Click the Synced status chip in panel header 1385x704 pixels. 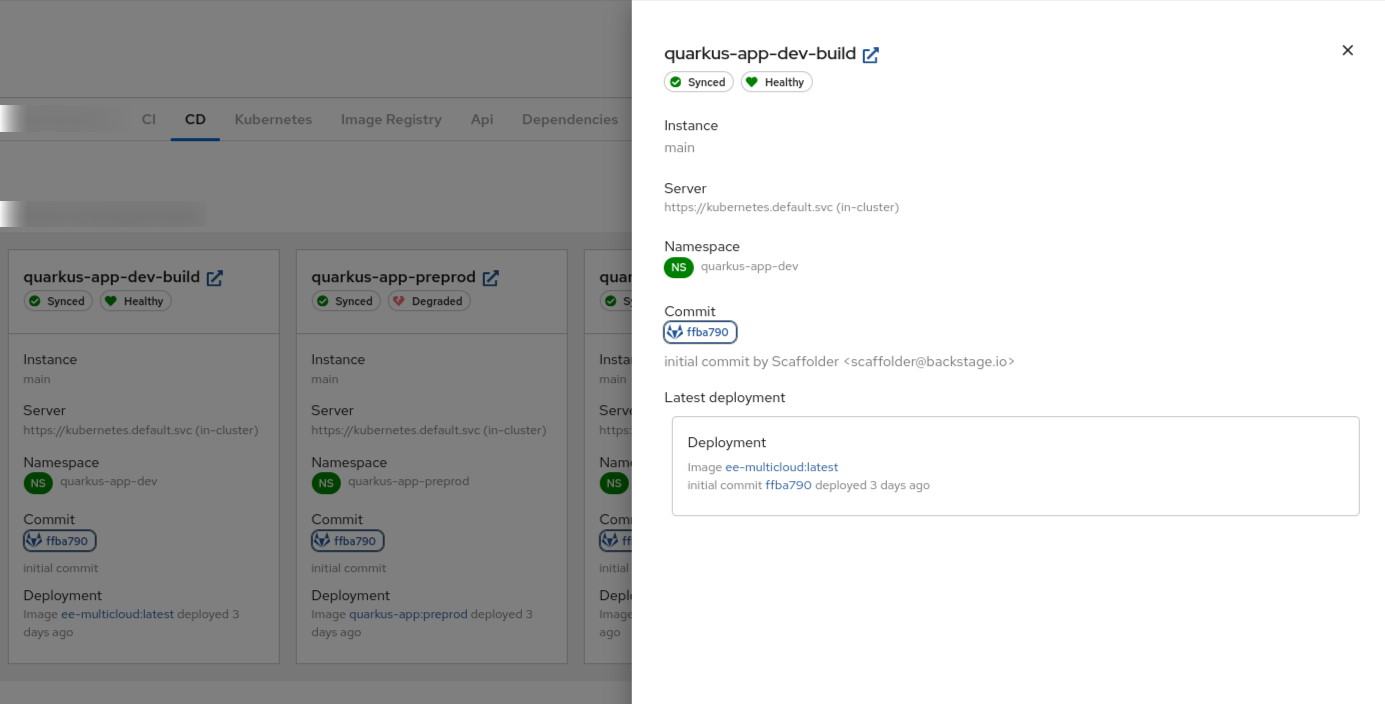[698, 81]
